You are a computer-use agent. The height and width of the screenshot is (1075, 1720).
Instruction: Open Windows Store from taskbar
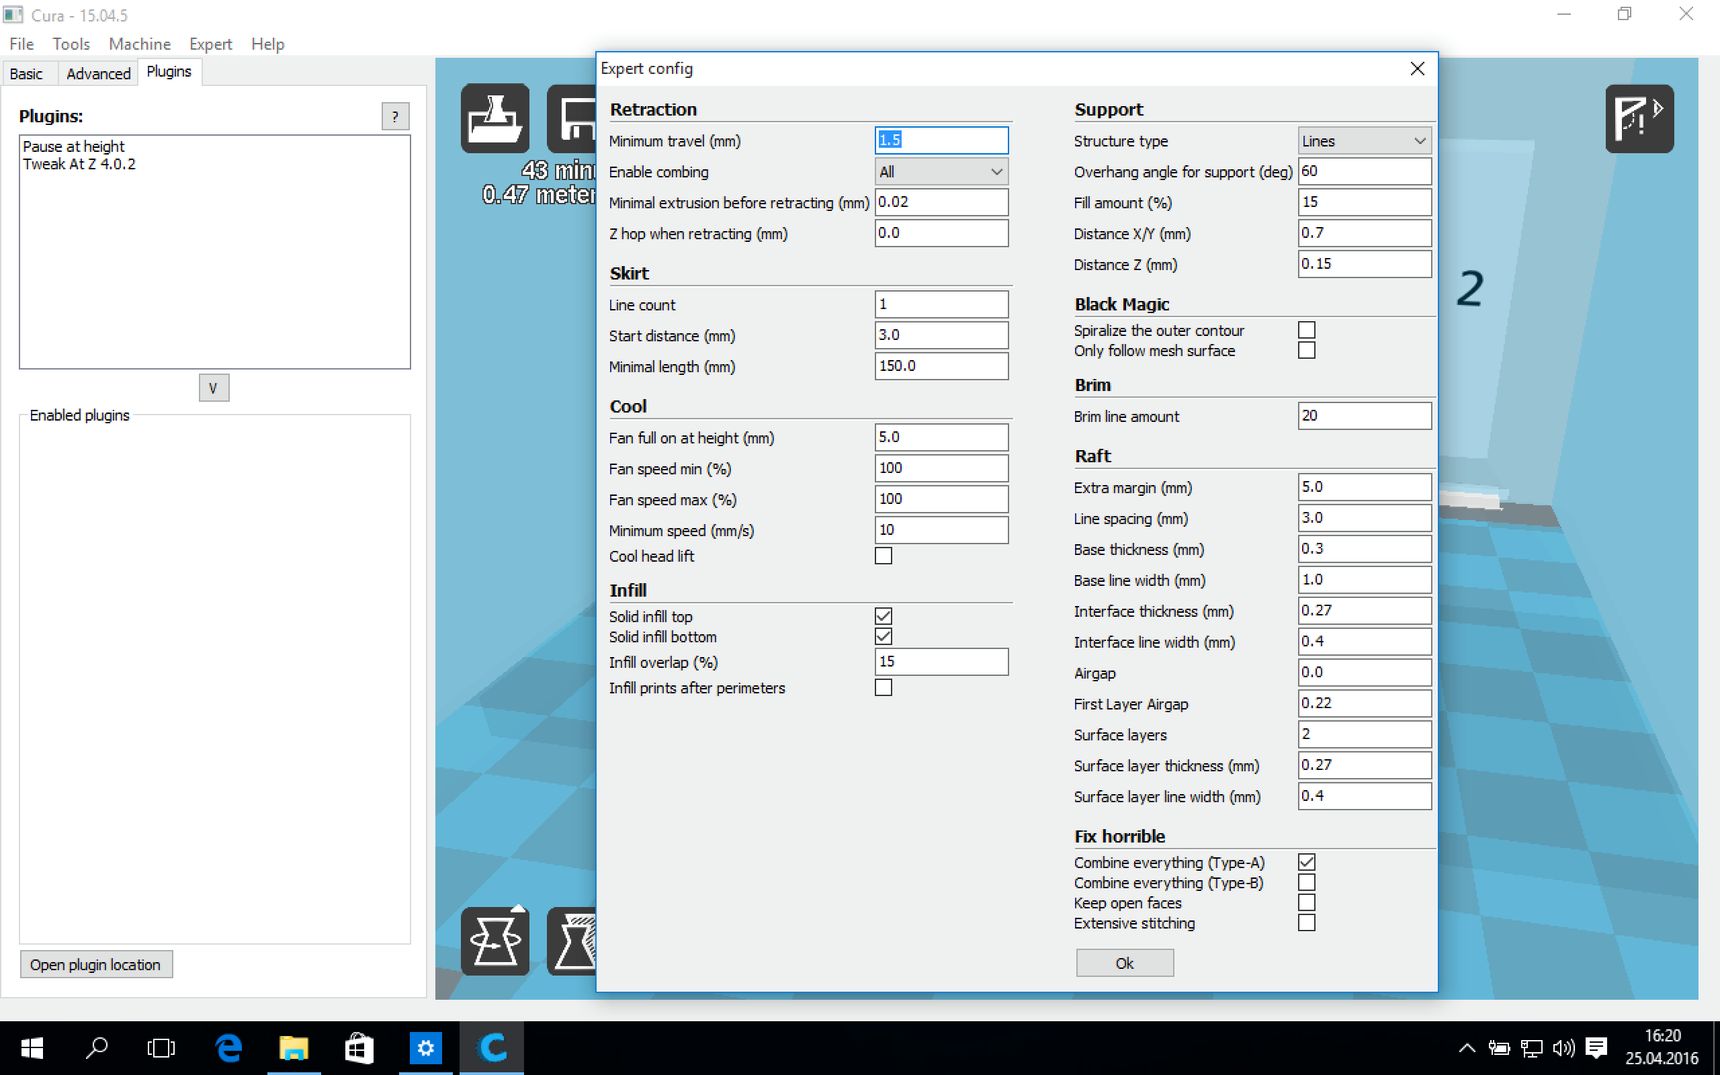359,1048
